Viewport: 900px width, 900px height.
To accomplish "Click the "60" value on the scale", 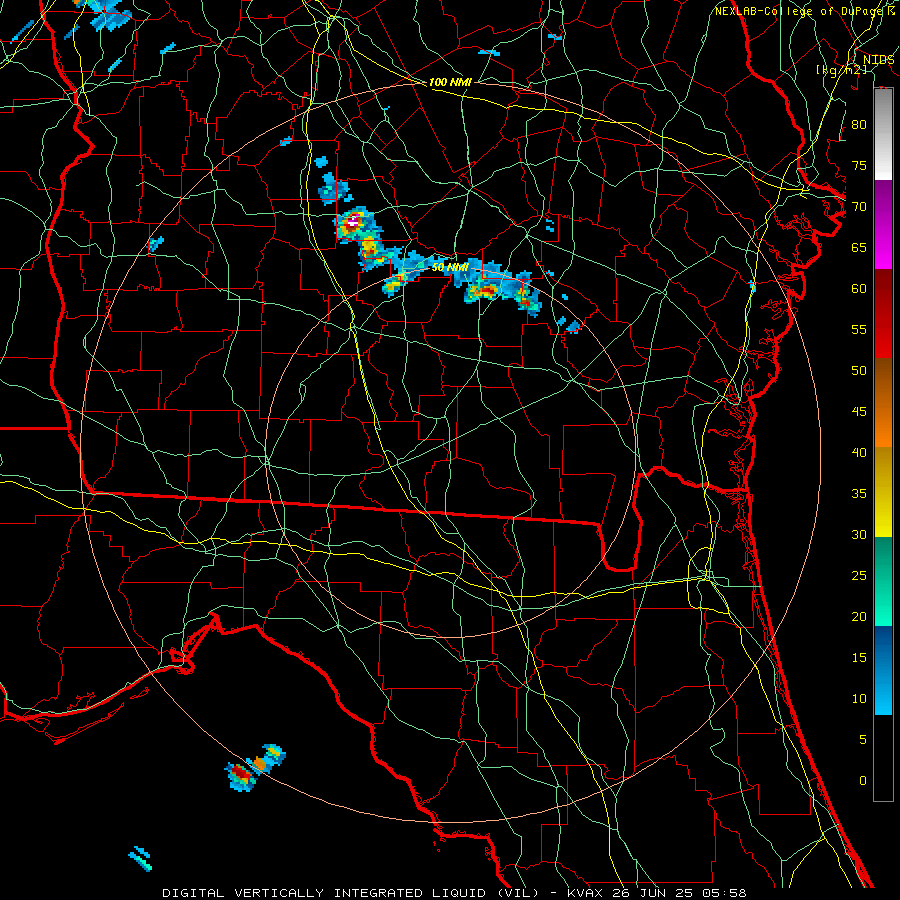I will (859, 288).
